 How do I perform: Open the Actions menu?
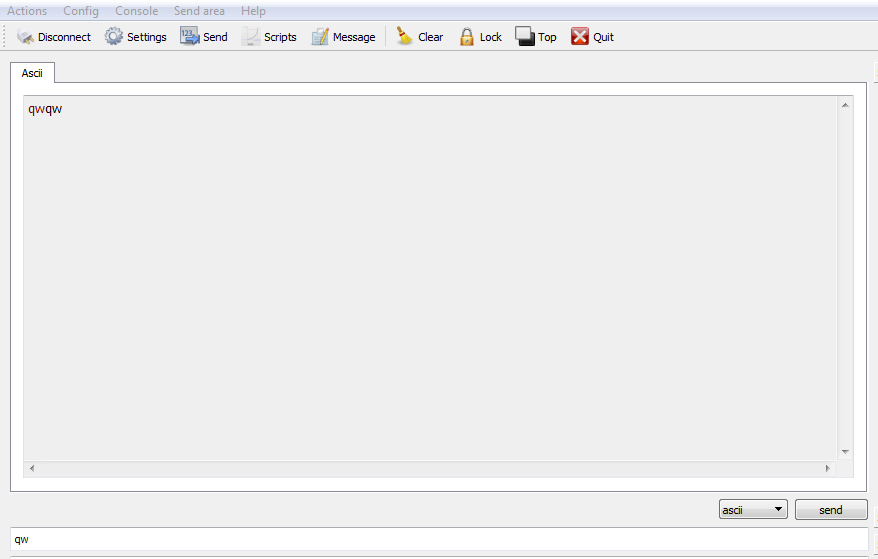tap(27, 11)
